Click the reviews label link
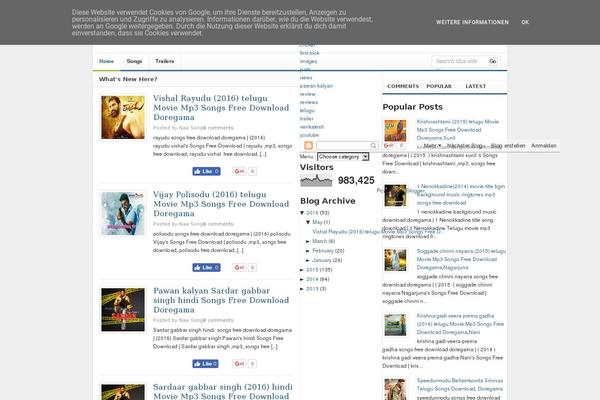 coord(309,102)
